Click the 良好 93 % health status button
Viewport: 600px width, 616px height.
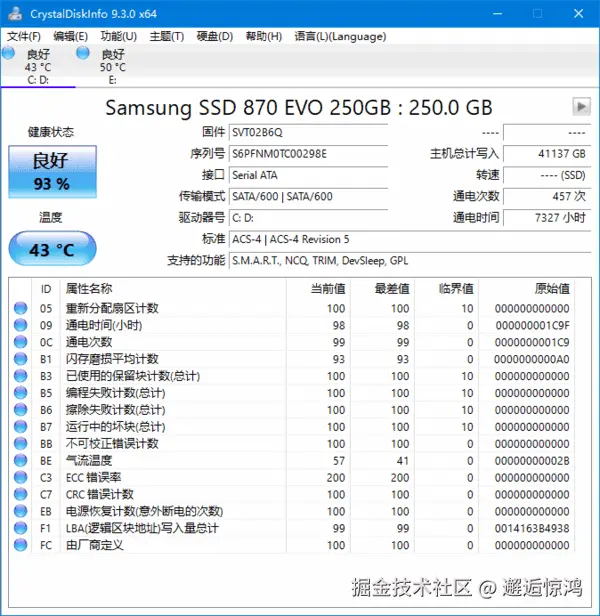point(52,172)
